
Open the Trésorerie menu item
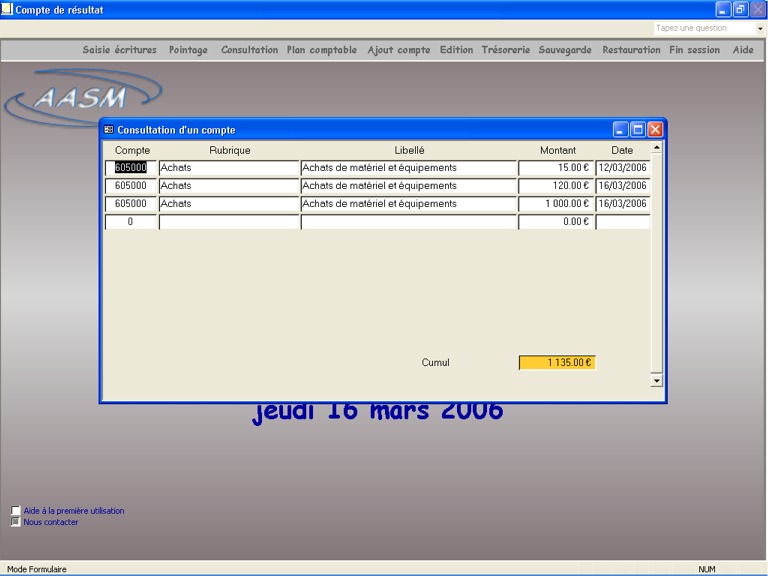(x=506, y=50)
